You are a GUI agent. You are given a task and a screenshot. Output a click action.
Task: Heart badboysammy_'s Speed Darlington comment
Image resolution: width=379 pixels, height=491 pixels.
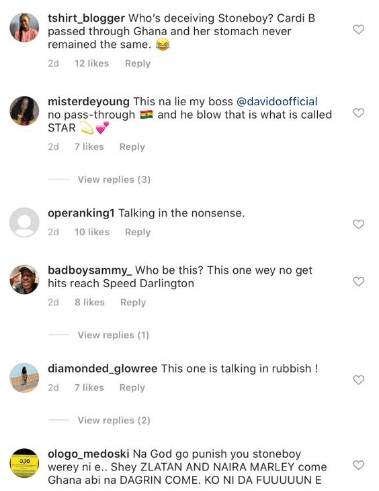[358, 282]
